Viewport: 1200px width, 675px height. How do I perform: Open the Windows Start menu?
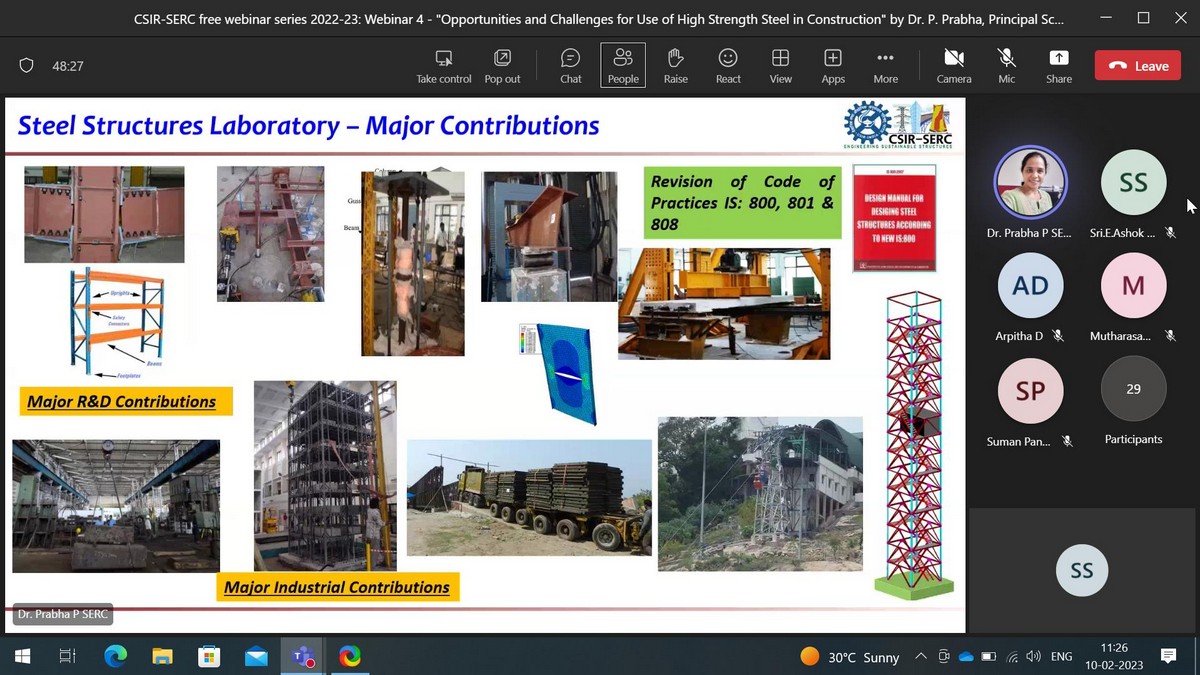(22, 657)
